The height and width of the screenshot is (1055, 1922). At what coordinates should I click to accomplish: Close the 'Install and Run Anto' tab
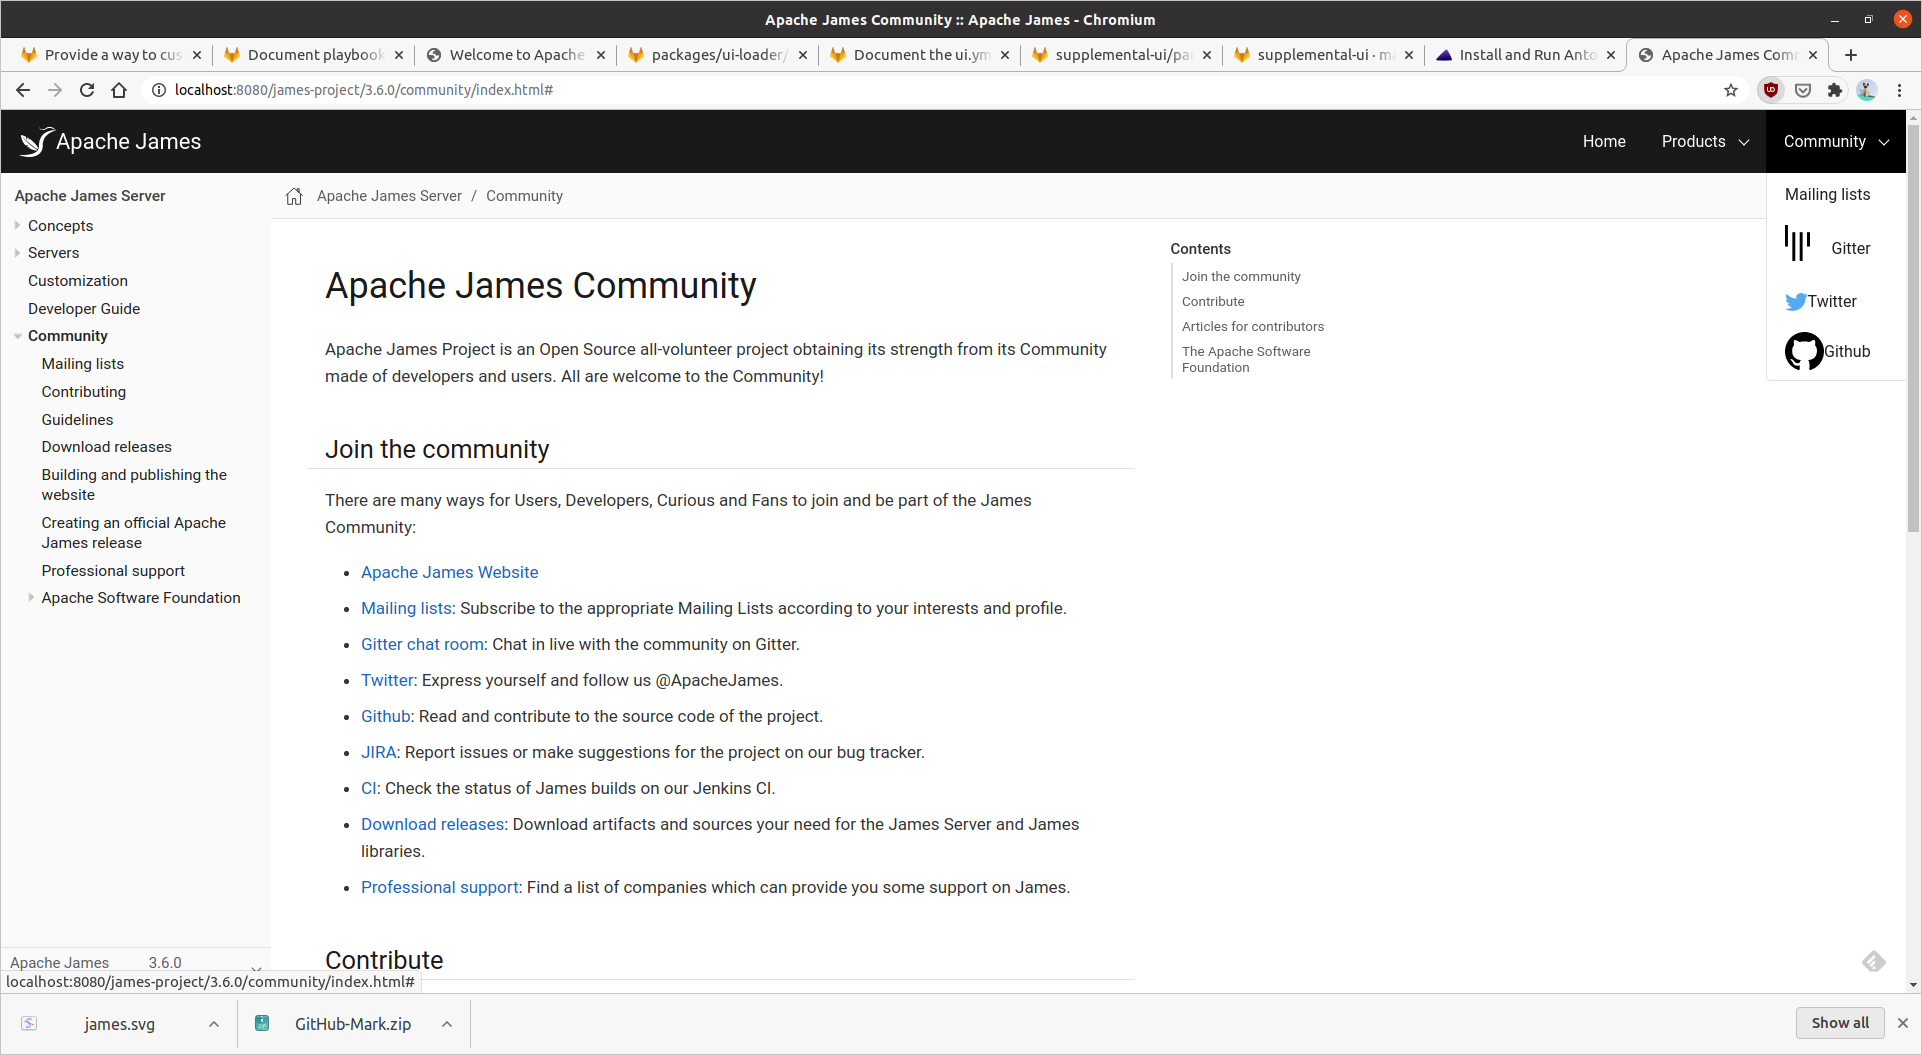click(x=1611, y=55)
